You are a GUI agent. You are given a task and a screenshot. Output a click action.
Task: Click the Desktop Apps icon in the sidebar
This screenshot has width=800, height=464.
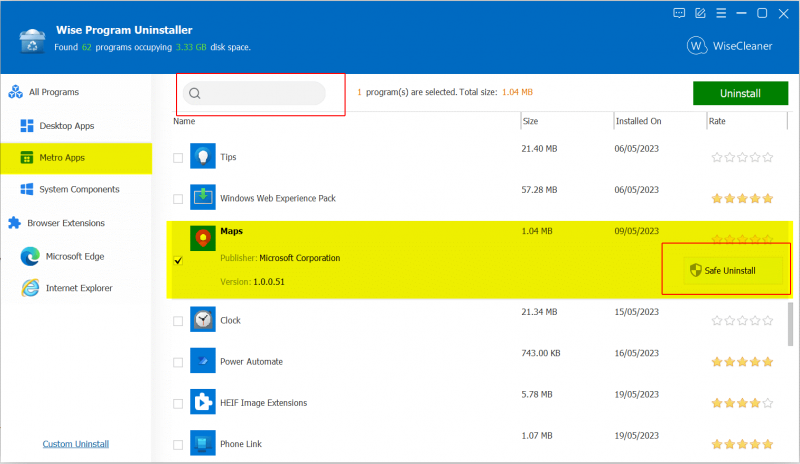[27, 126]
